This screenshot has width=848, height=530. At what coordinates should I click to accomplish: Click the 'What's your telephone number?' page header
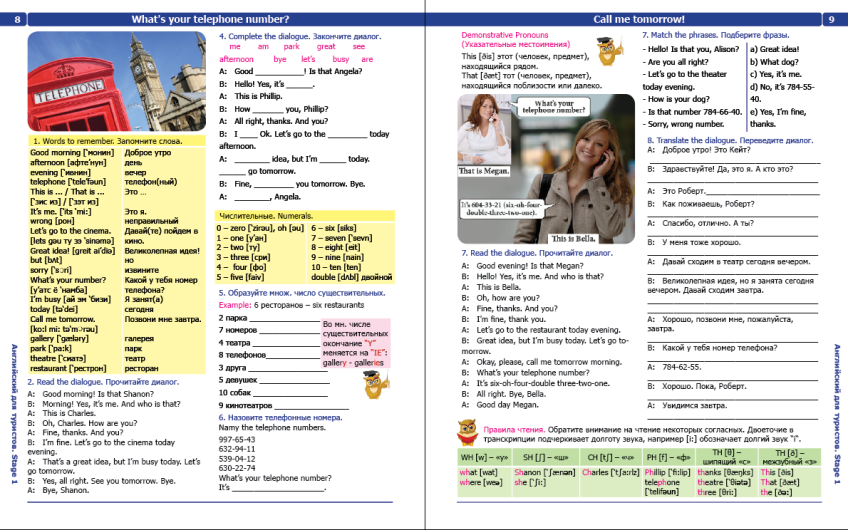[210, 19]
